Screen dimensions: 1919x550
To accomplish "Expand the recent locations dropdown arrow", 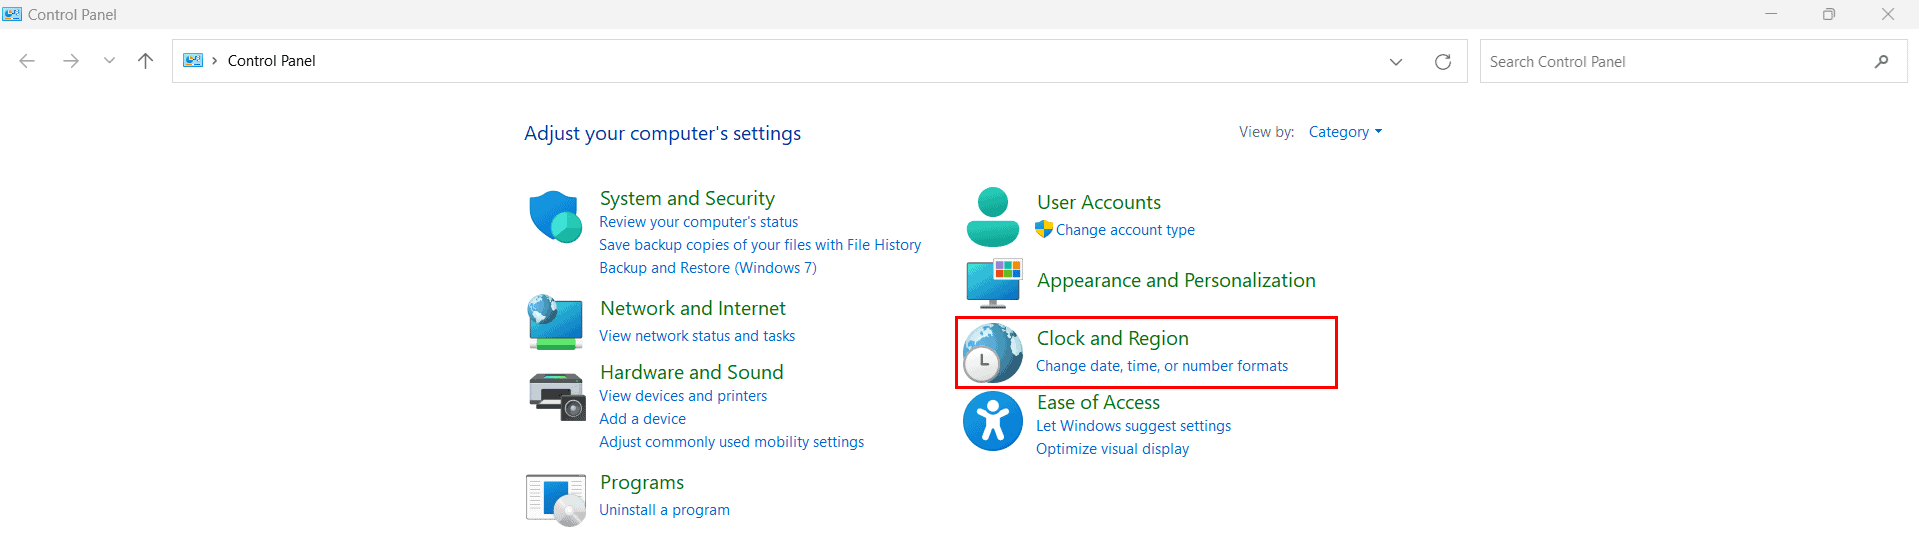I will (x=109, y=61).
